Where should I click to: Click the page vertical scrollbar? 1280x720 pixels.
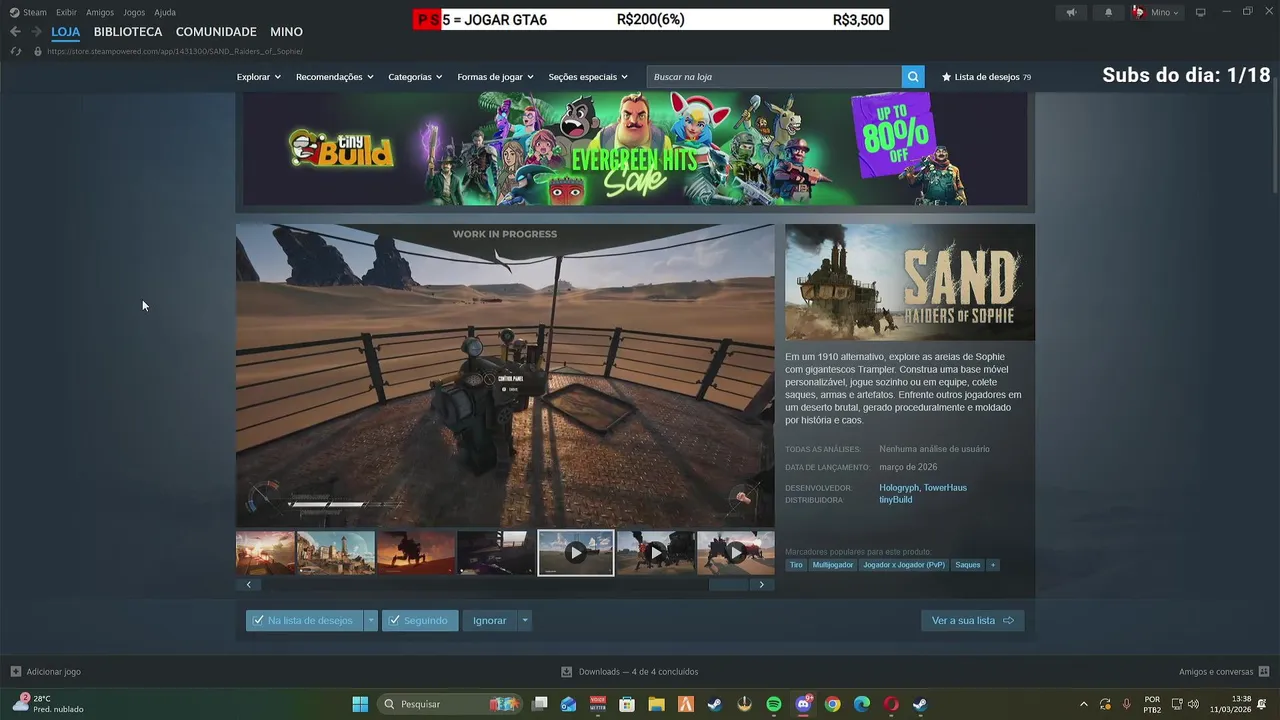[1274, 135]
